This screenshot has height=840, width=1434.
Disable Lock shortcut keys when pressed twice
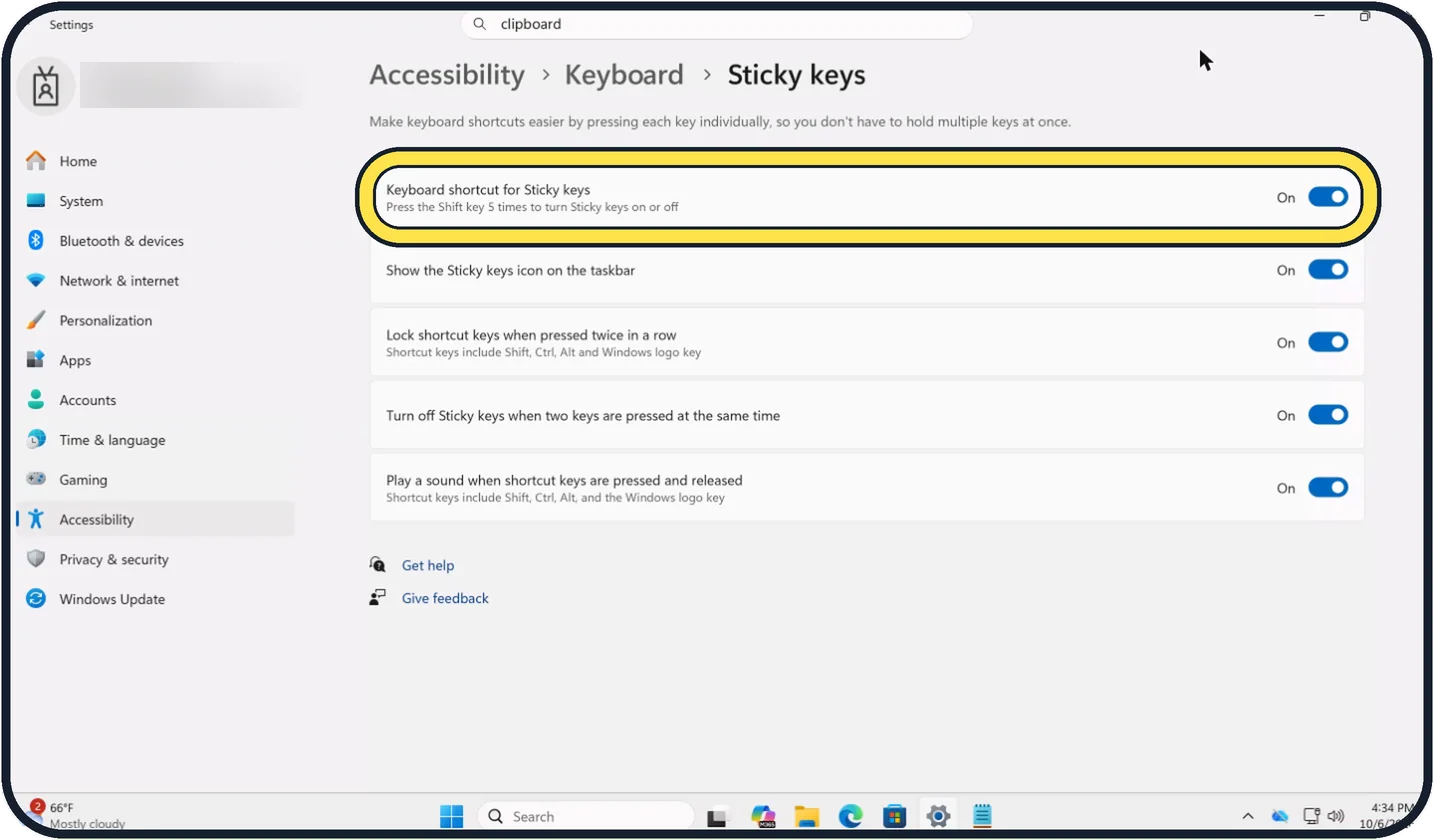(x=1328, y=342)
